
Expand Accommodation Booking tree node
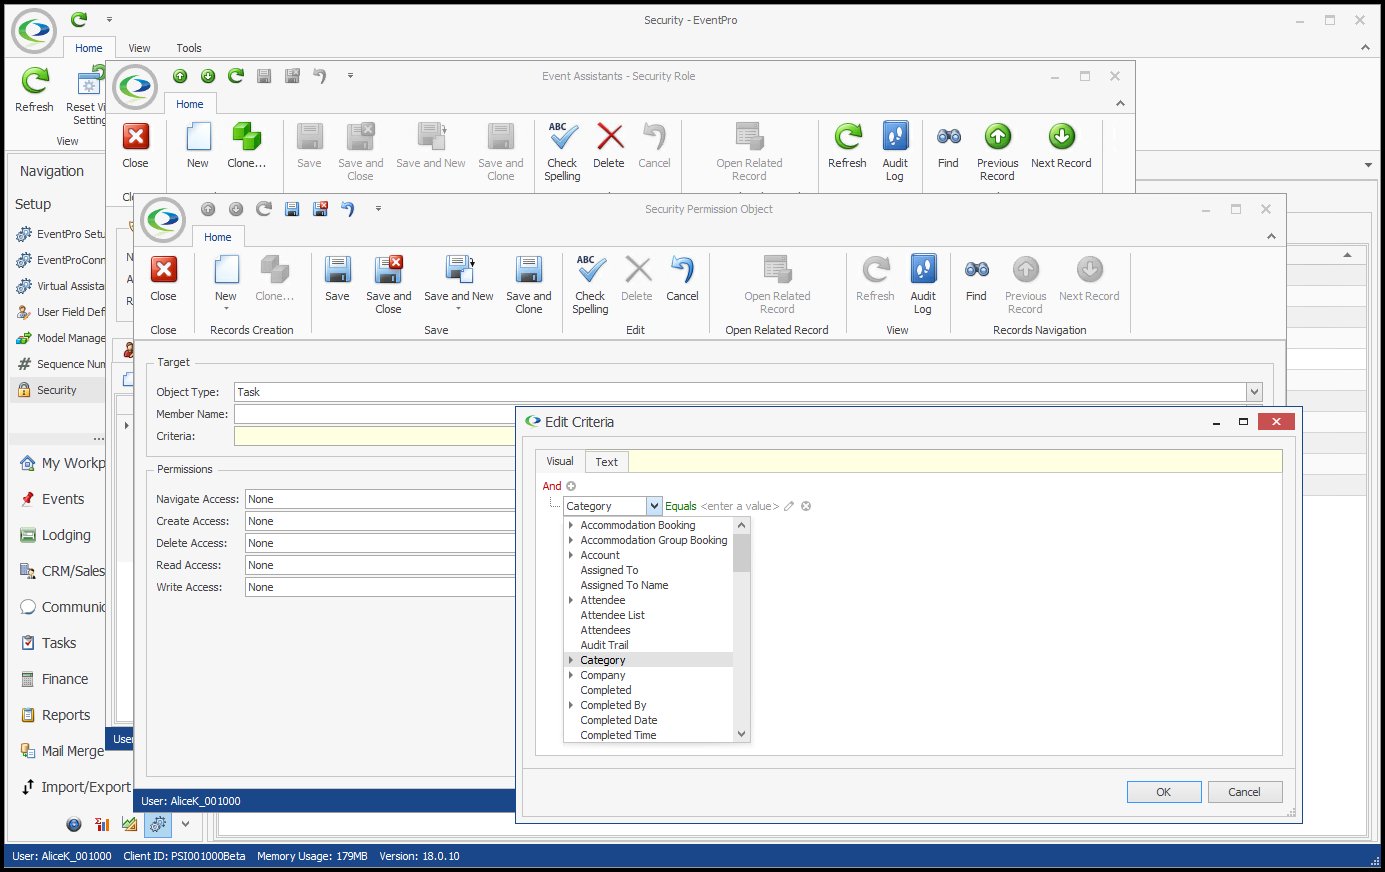click(x=571, y=525)
